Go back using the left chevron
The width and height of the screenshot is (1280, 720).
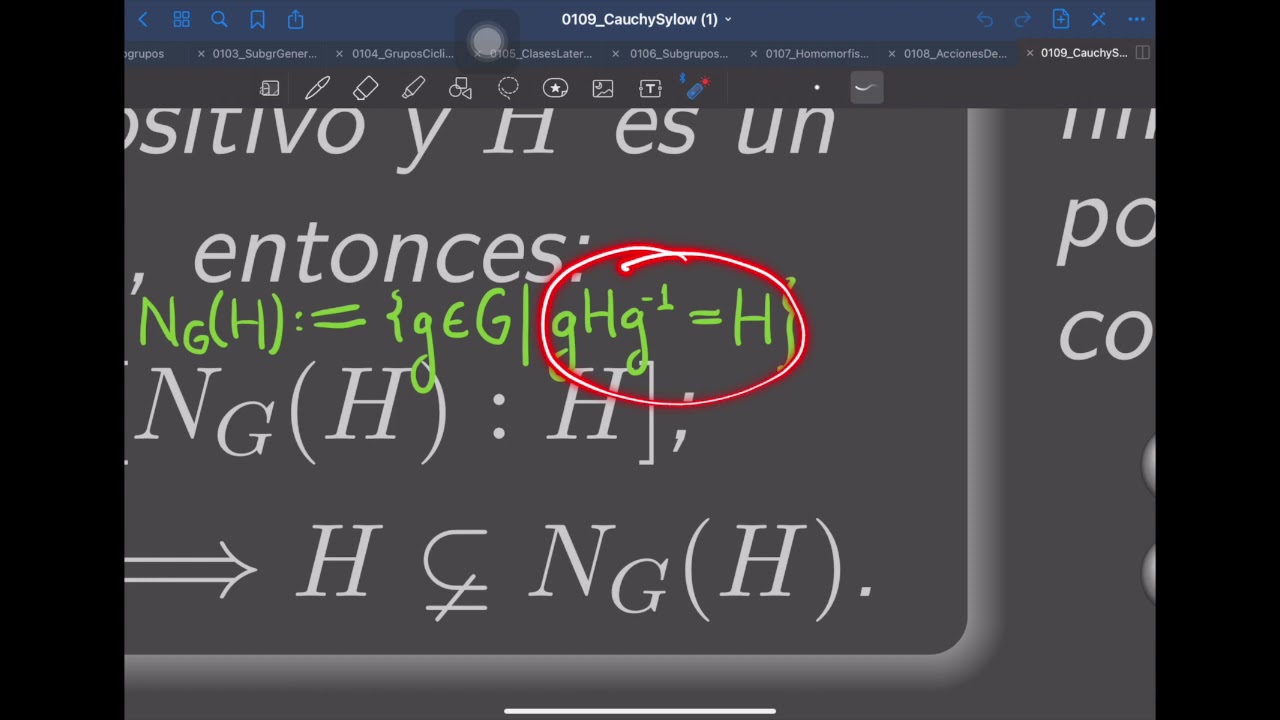coord(143,19)
